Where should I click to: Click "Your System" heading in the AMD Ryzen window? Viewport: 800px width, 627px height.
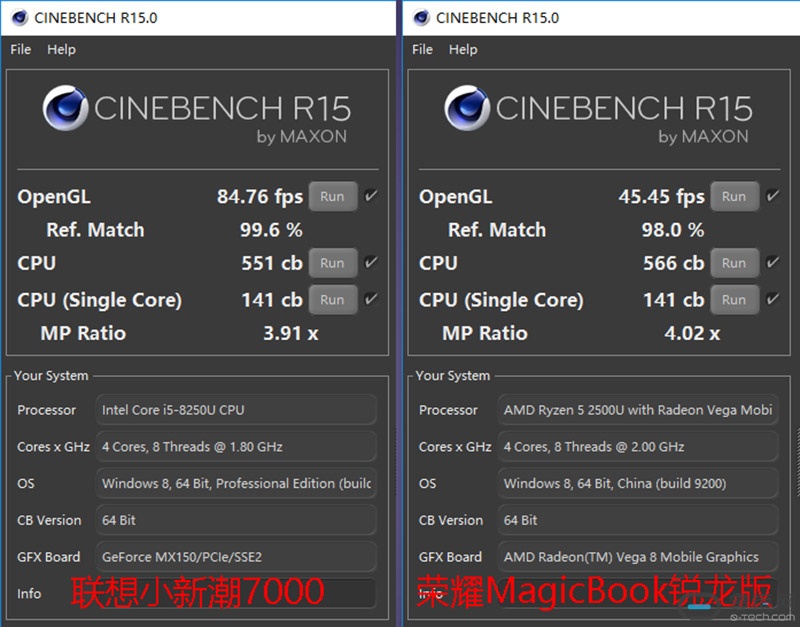click(x=453, y=376)
